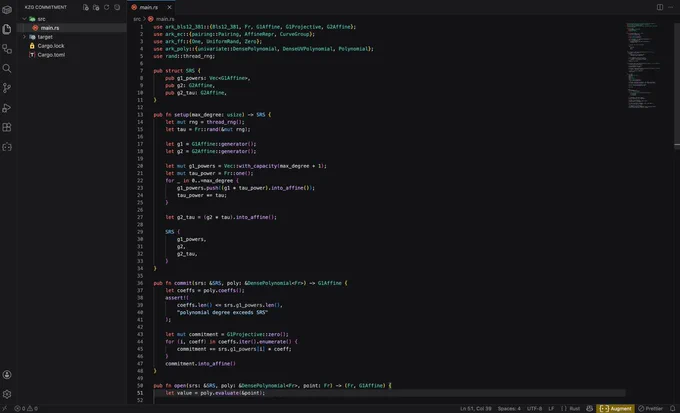Open editor More Actions ellipsis

[x=671, y=7]
